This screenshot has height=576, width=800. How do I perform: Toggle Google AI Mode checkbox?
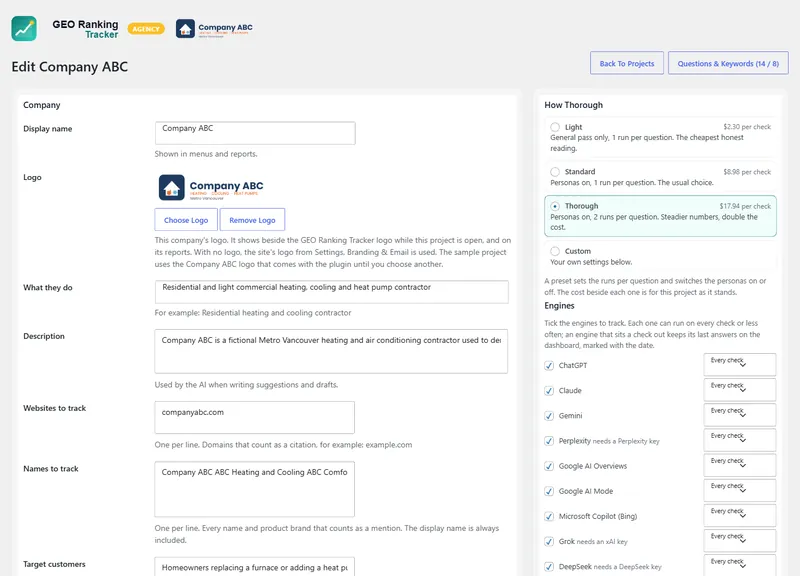pyautogui.click(x=549, y=491)
